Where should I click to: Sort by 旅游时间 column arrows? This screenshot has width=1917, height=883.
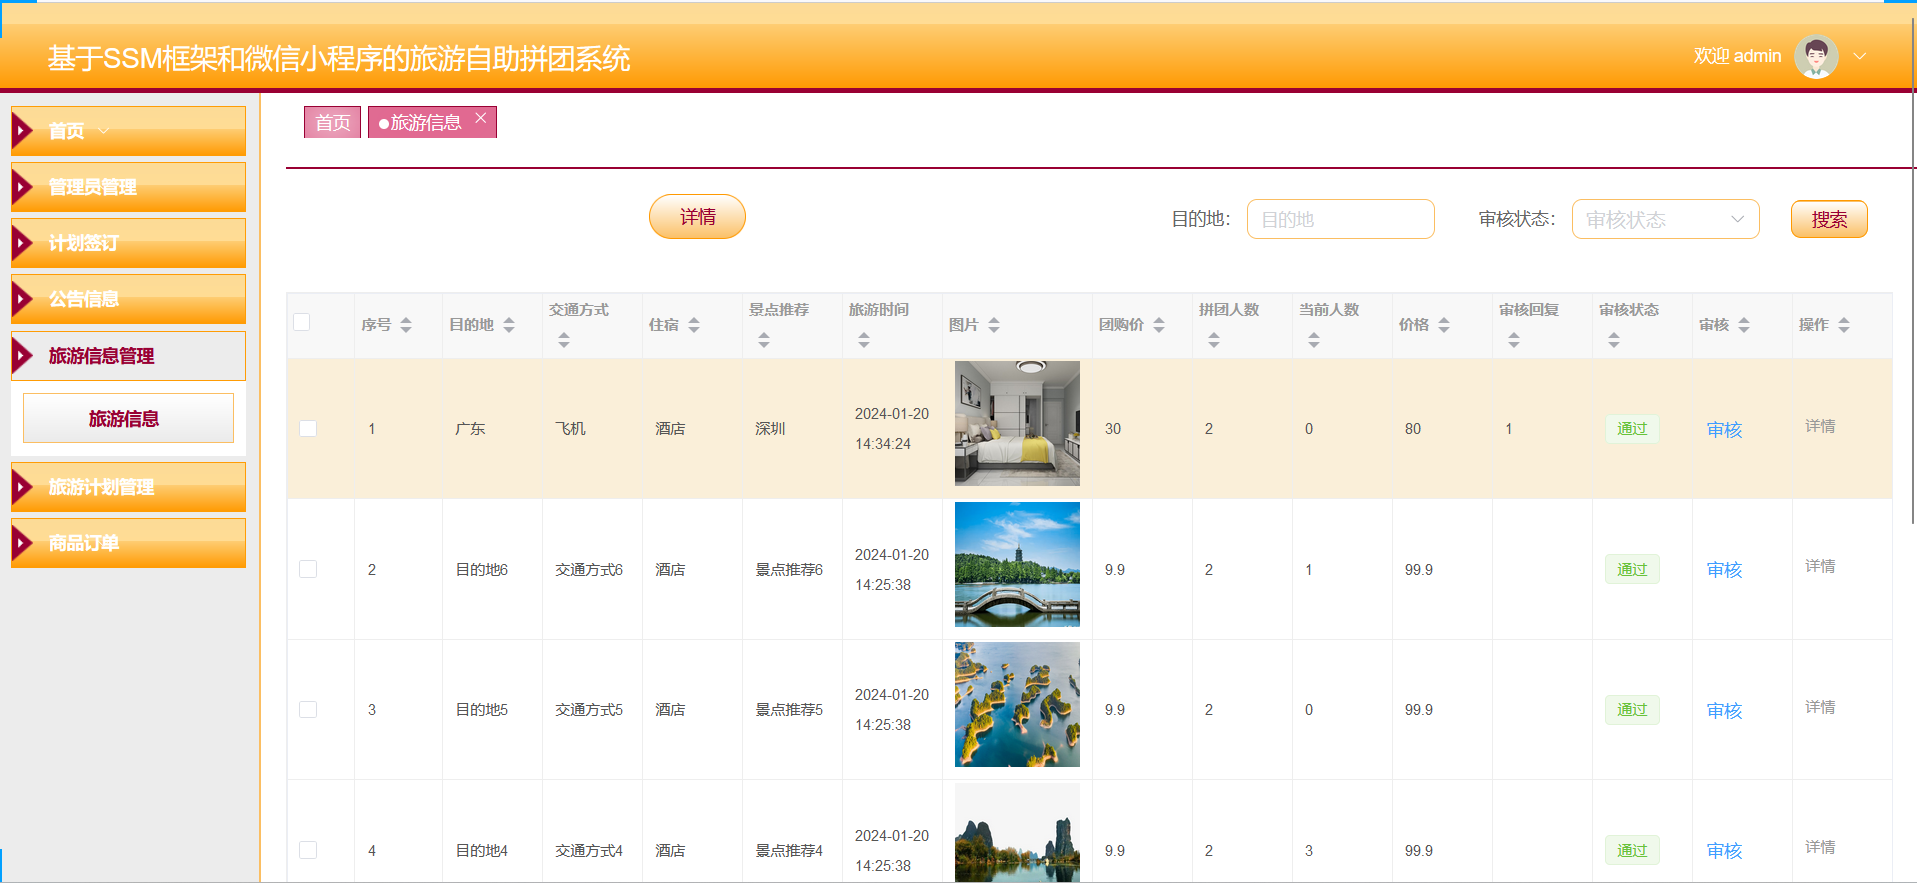coord(864,340)
